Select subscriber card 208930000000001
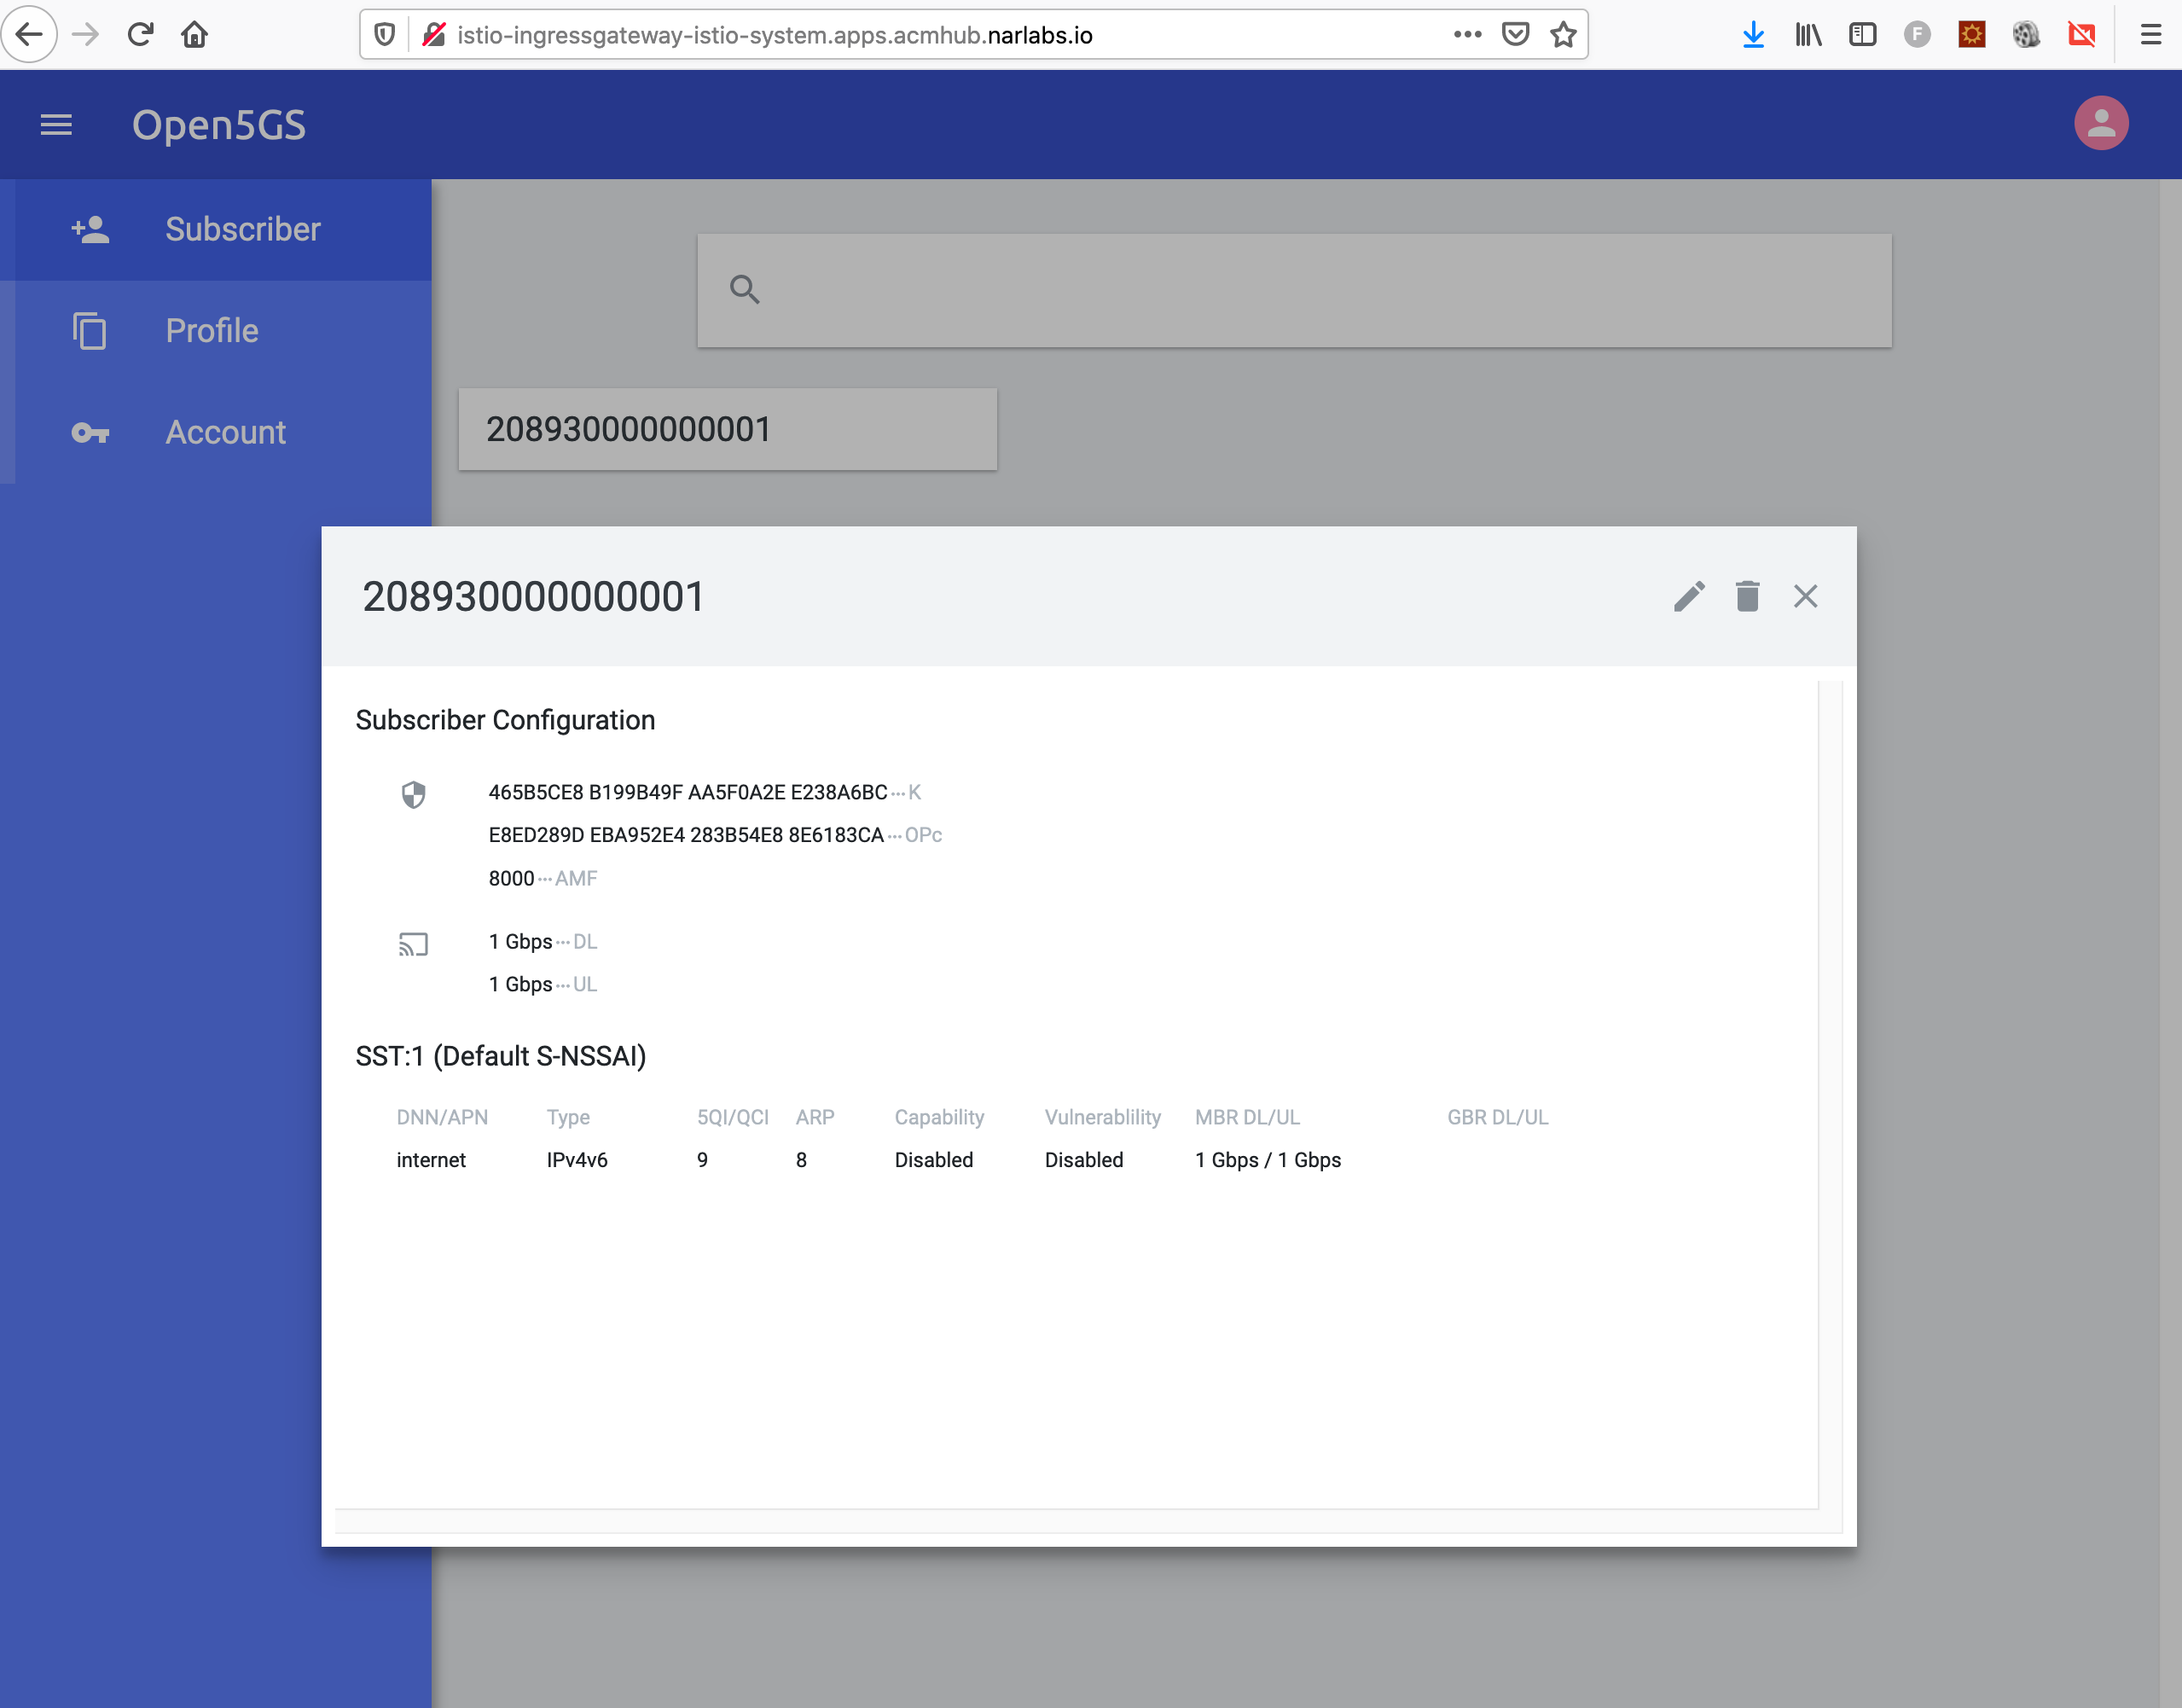2182x1708 pixels. 727,429
